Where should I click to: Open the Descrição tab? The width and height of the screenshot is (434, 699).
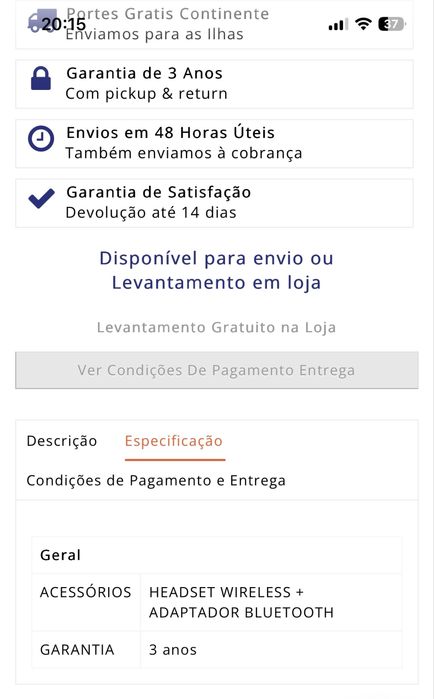pyautogui.click(x=61, y=441)
